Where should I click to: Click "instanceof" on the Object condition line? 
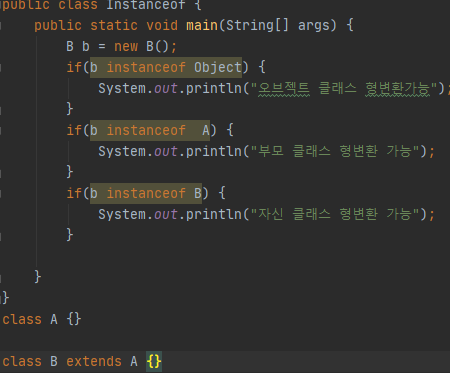coord(146,67)
